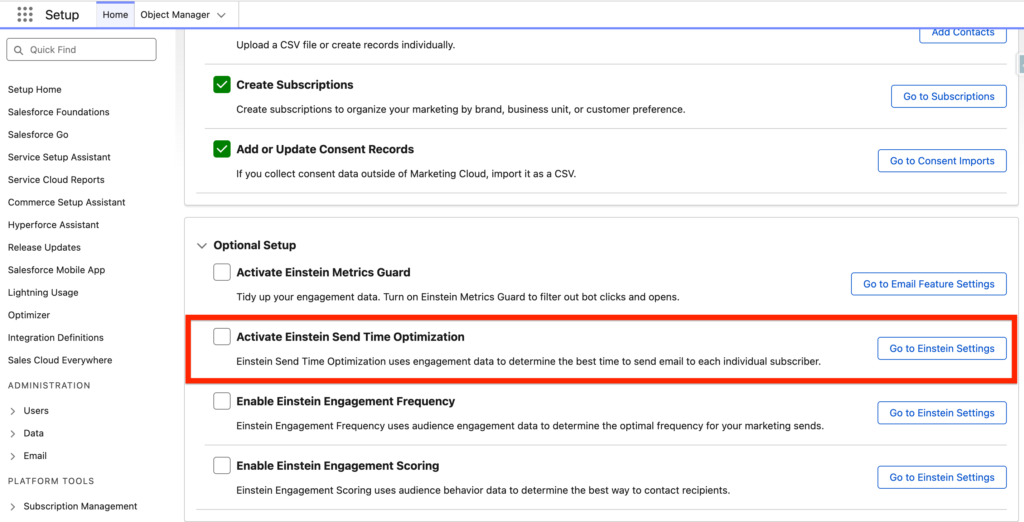Screen dimensions: 1024x522
Task: Click the Go to Subscriptions button
Action: click(x=948, y=96)
